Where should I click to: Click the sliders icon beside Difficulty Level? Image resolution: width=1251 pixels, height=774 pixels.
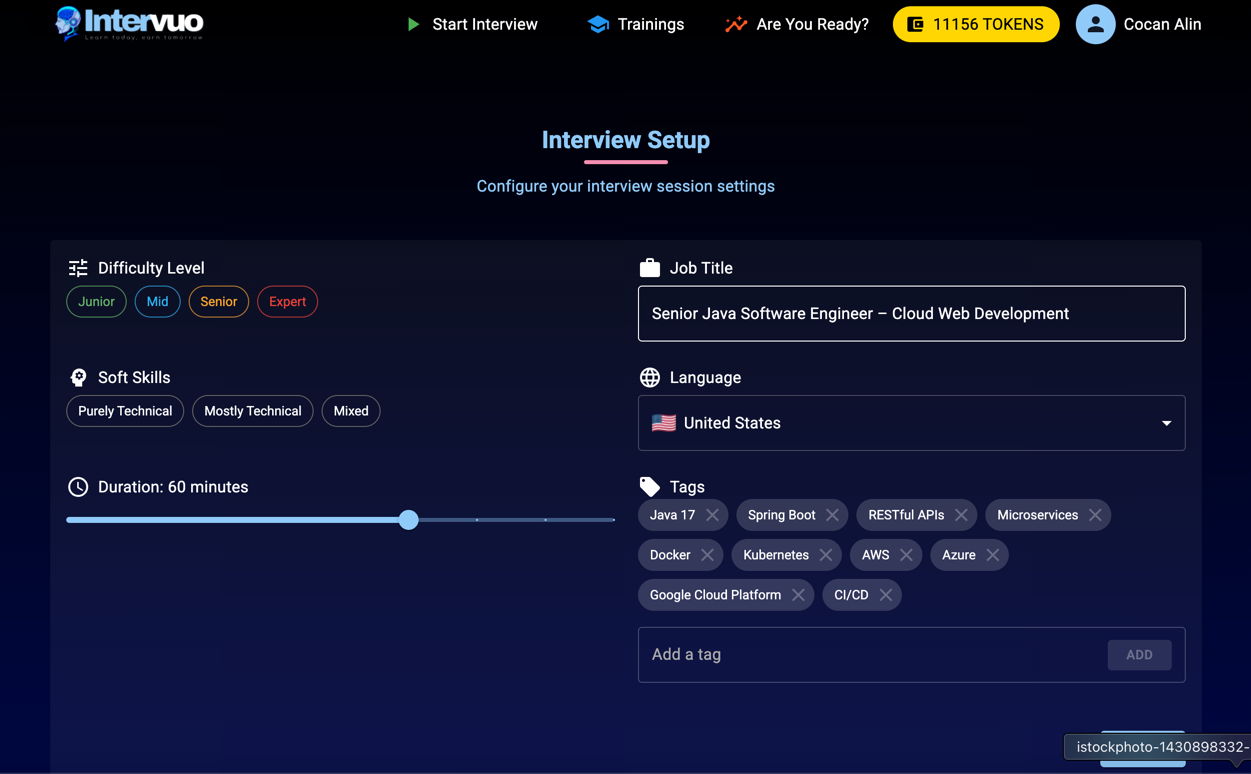pos(78,267)
